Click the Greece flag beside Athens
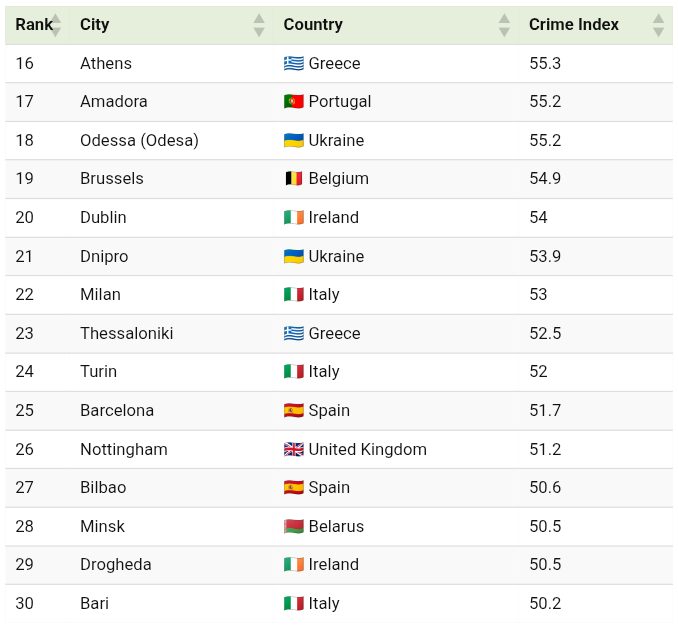The width and height of the screenshot is (678, 634). (293, 64)
